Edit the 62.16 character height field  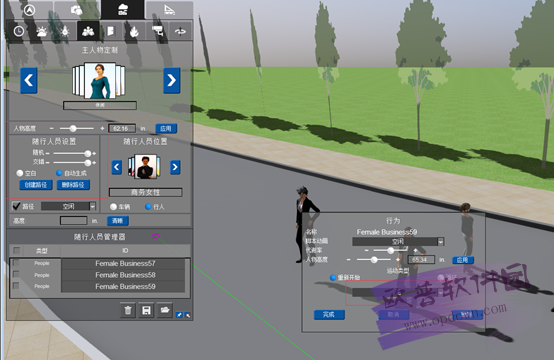(x=122, y=128)
